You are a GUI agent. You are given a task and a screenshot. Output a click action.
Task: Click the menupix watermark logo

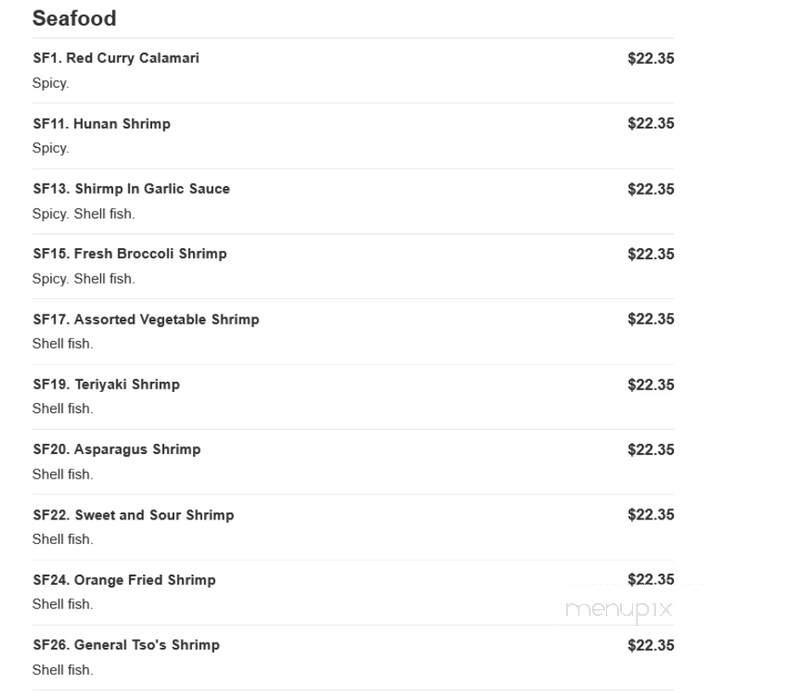(x=619, y=610)
